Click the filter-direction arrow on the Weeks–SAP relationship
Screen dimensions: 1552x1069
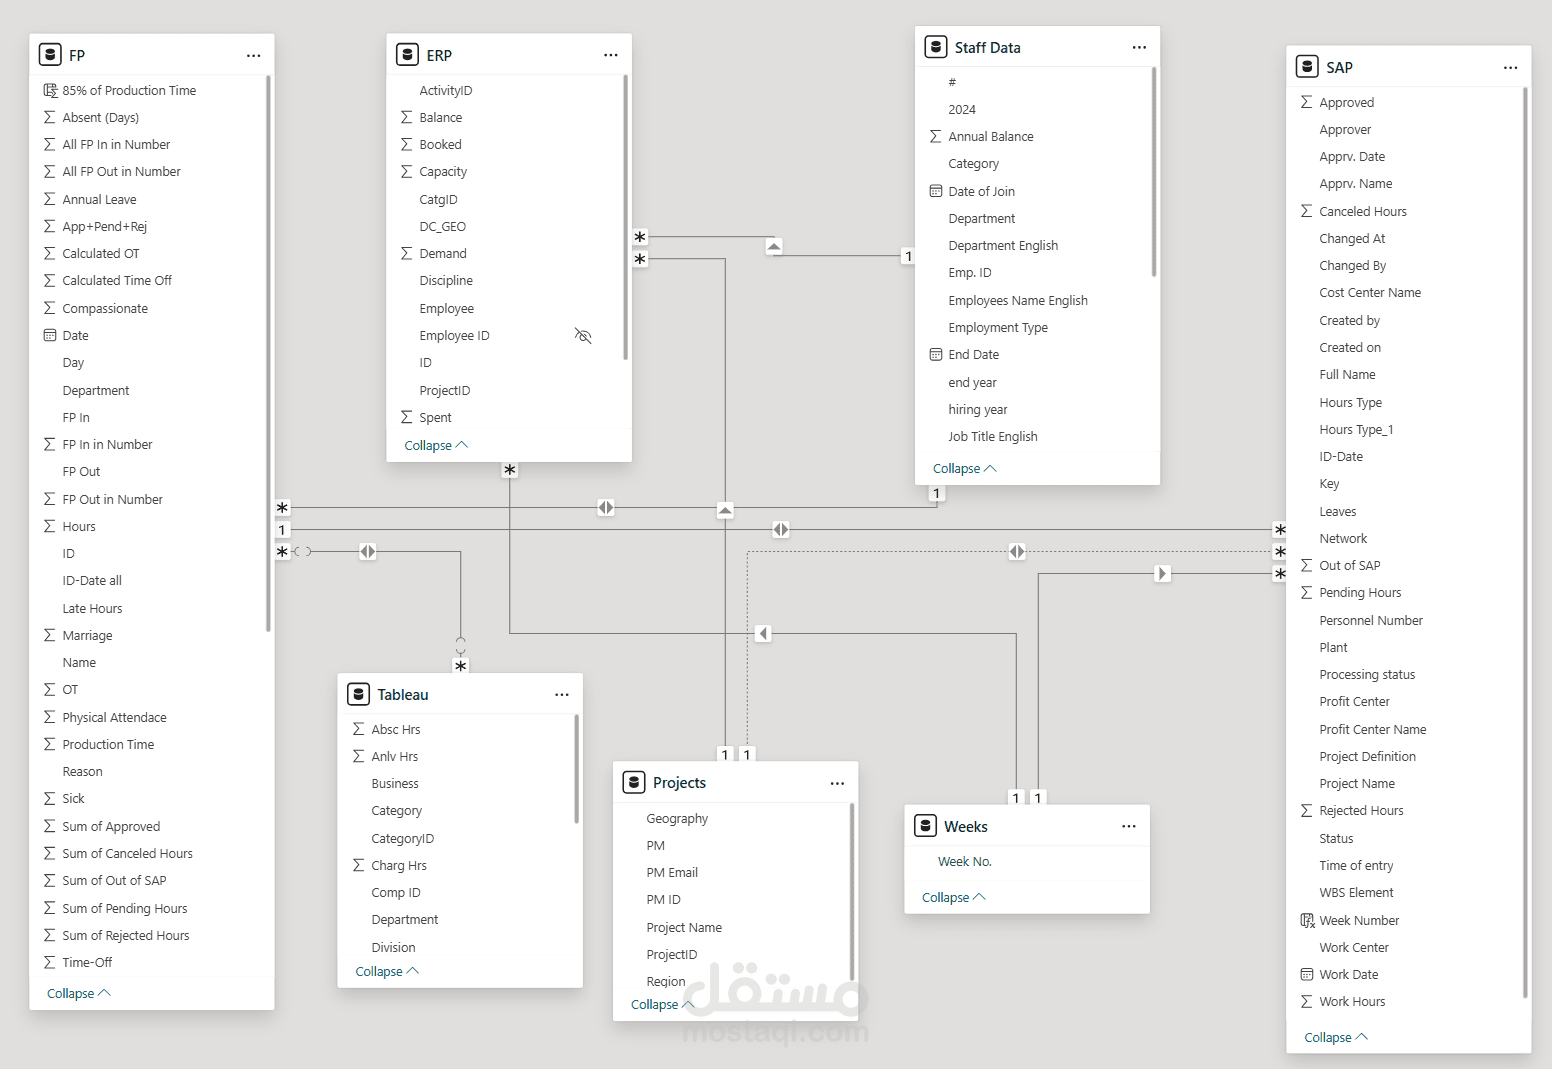1162,573
